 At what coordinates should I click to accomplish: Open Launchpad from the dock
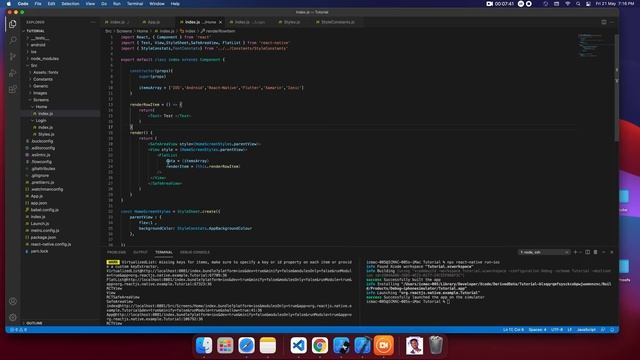point(225,345)
